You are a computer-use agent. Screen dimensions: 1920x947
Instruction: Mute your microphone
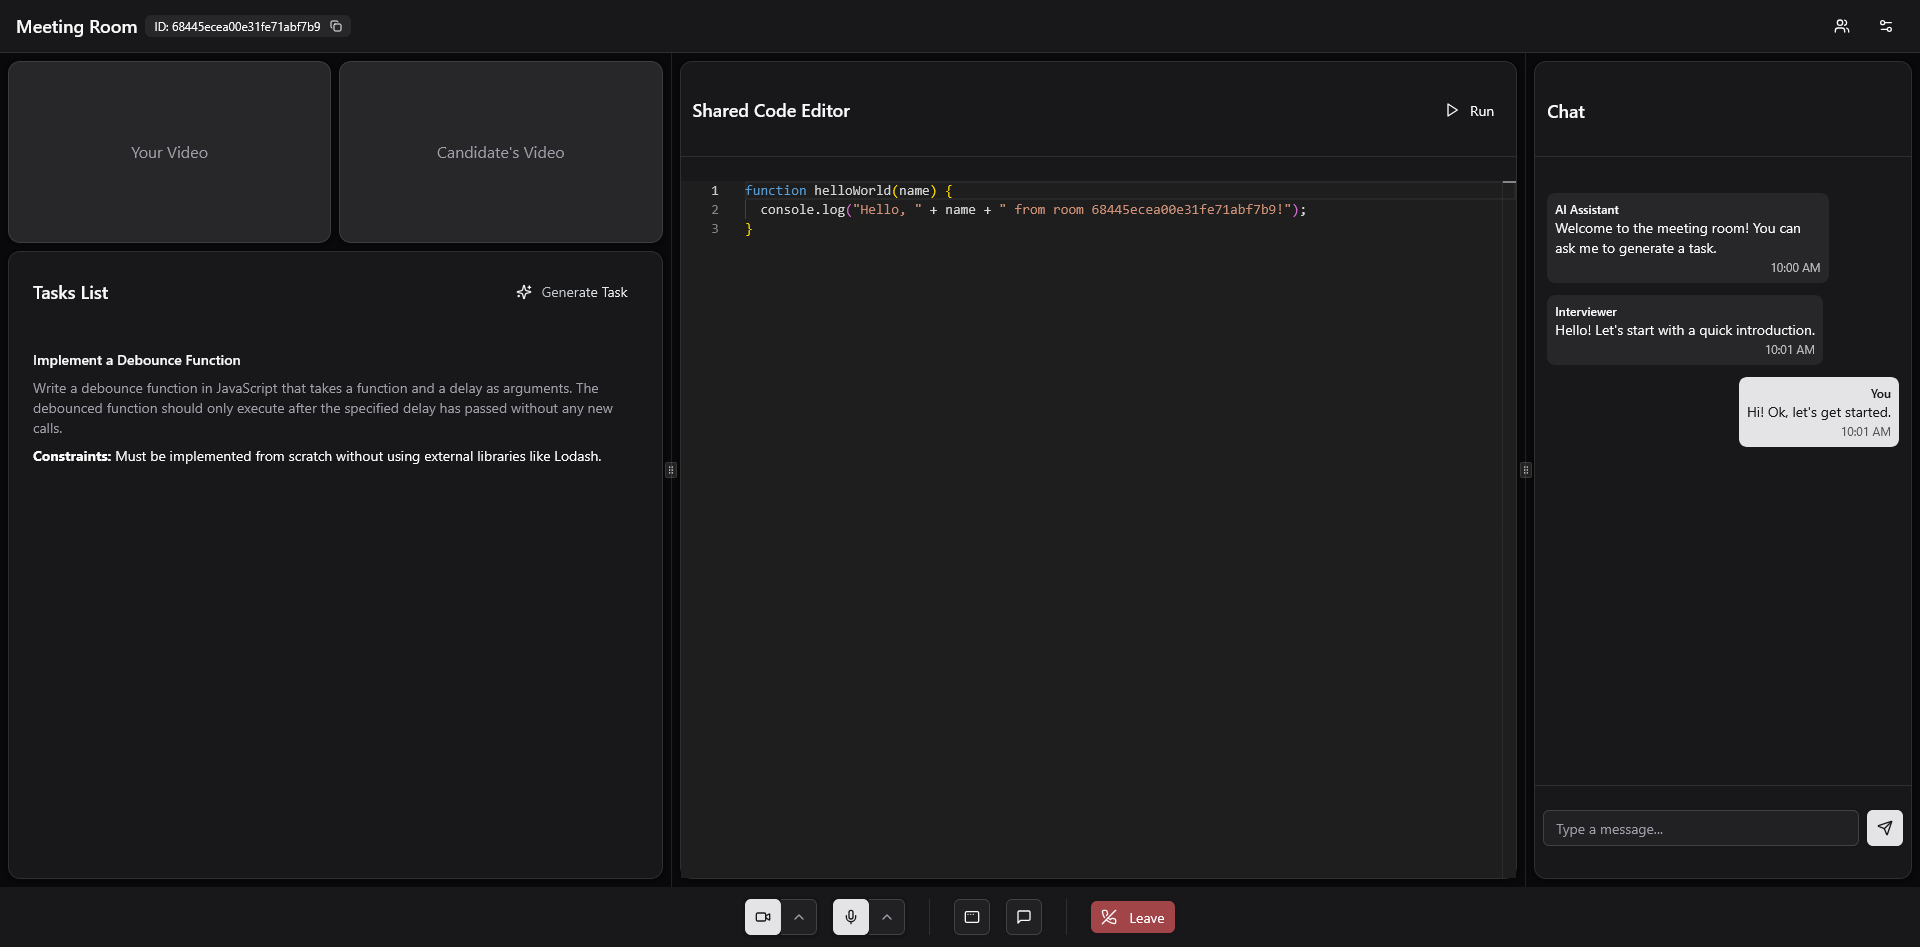(x=849, y=916)
